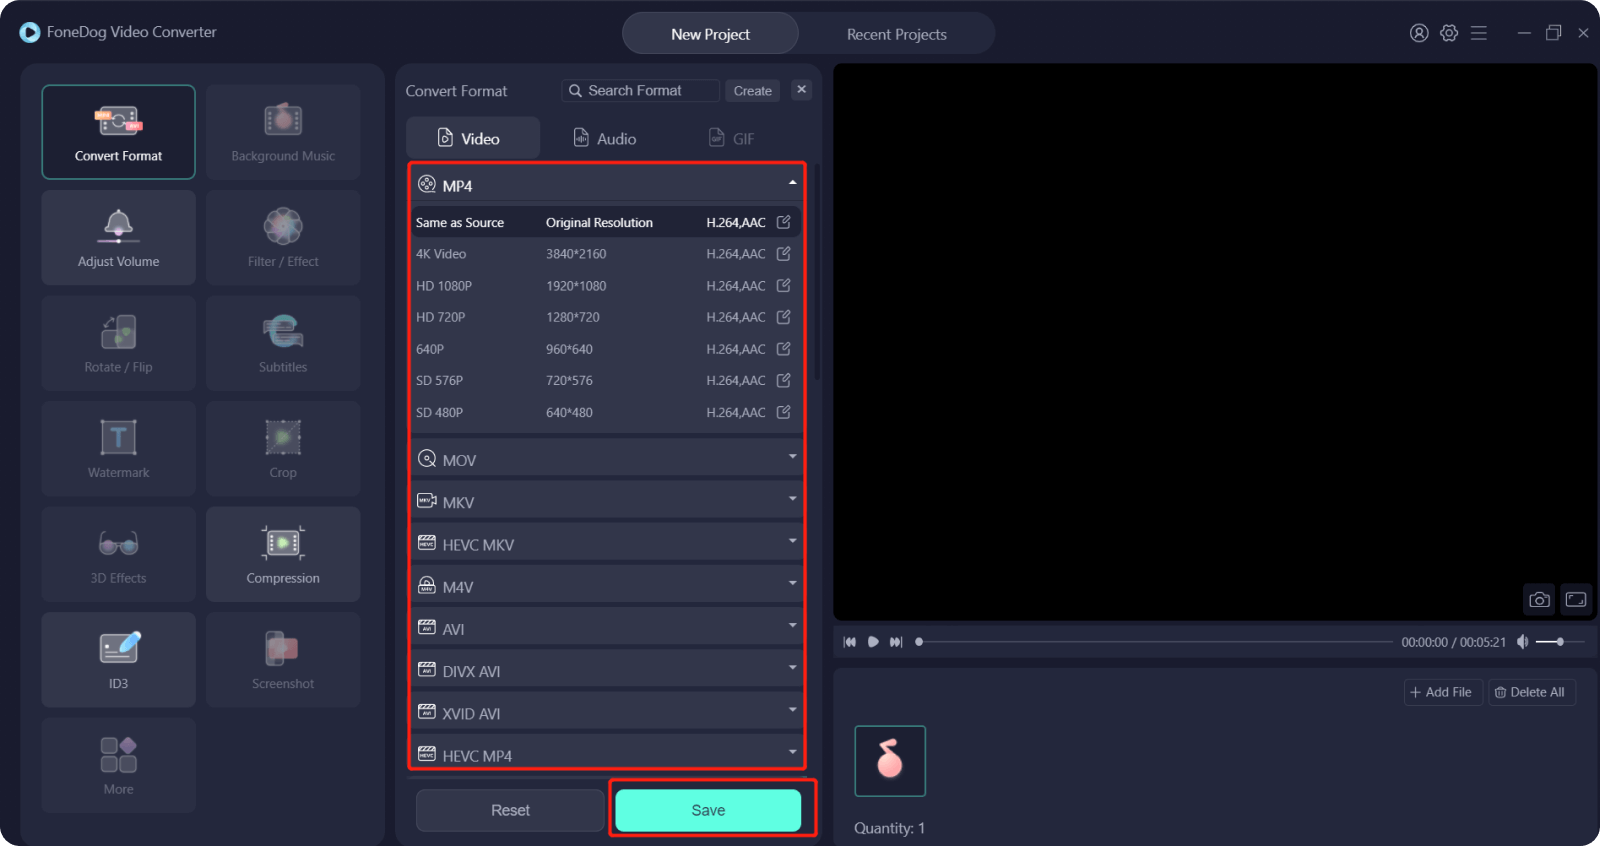
Task: Expand the MOV format group
Action: (x=792, y=458)
